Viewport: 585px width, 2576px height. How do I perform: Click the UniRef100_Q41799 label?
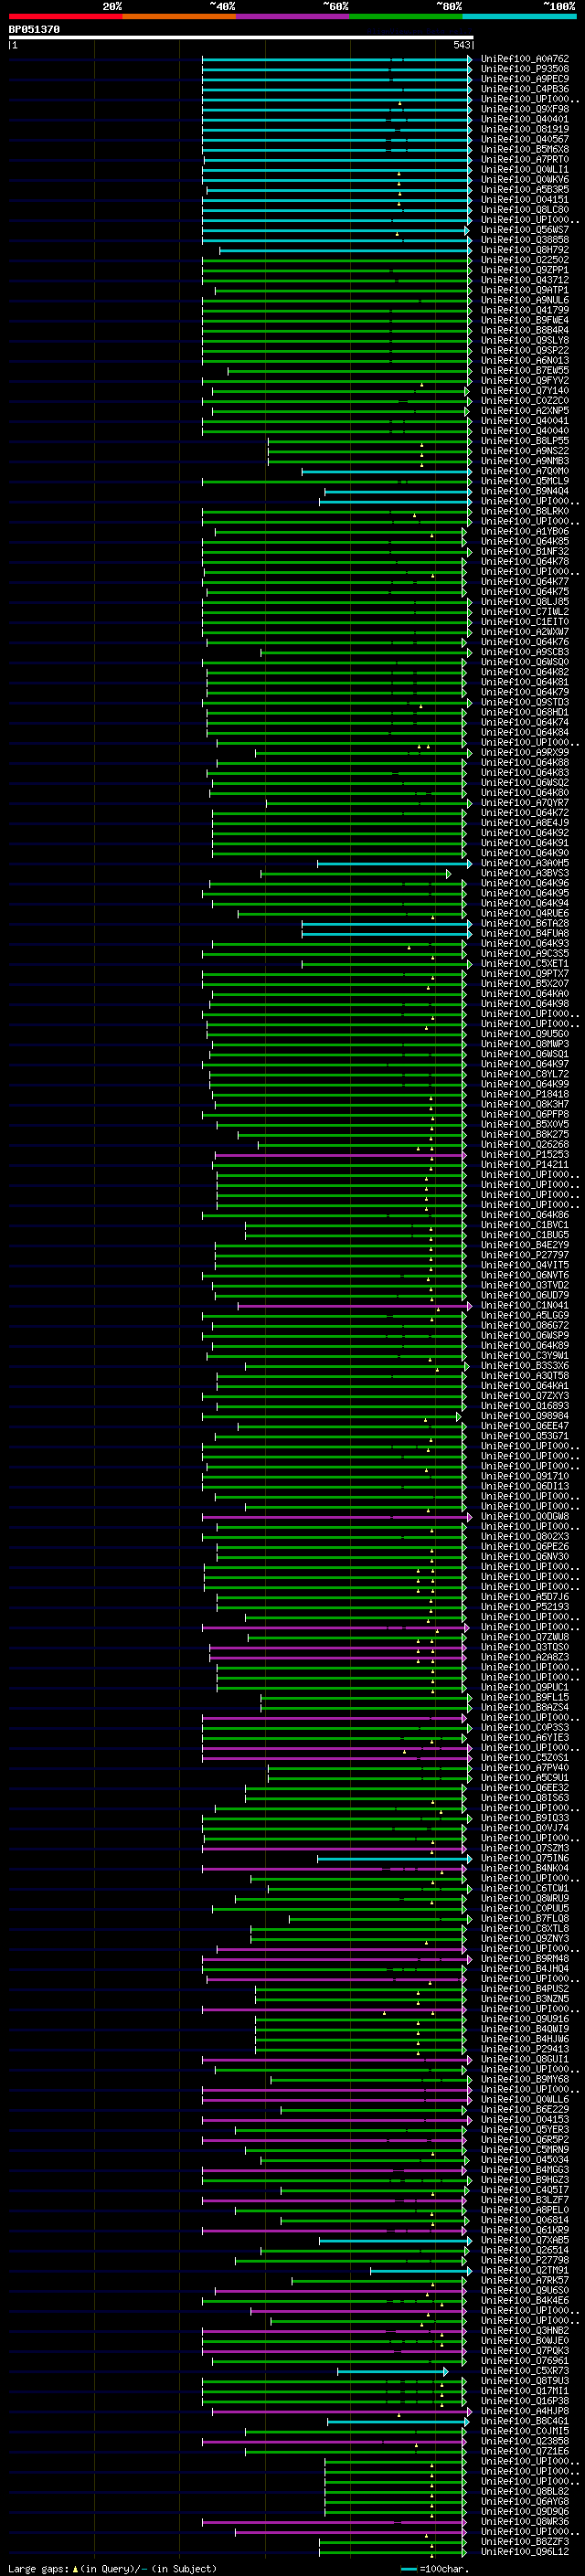pos(525,310)
